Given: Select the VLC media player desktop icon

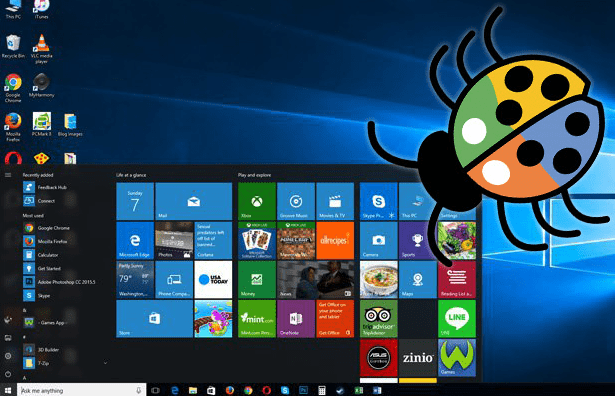Looking at the screenshot, I should coord(42,49).
